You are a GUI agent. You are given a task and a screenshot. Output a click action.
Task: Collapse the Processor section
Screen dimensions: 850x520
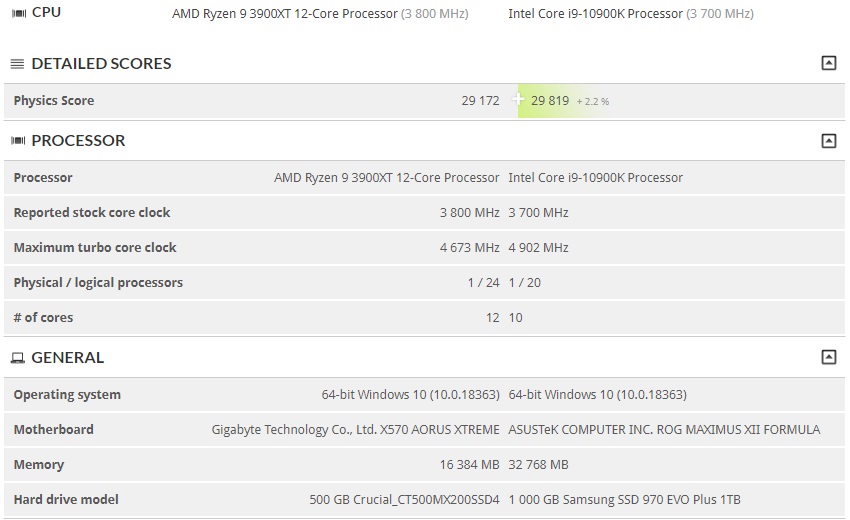coord(828,141)
